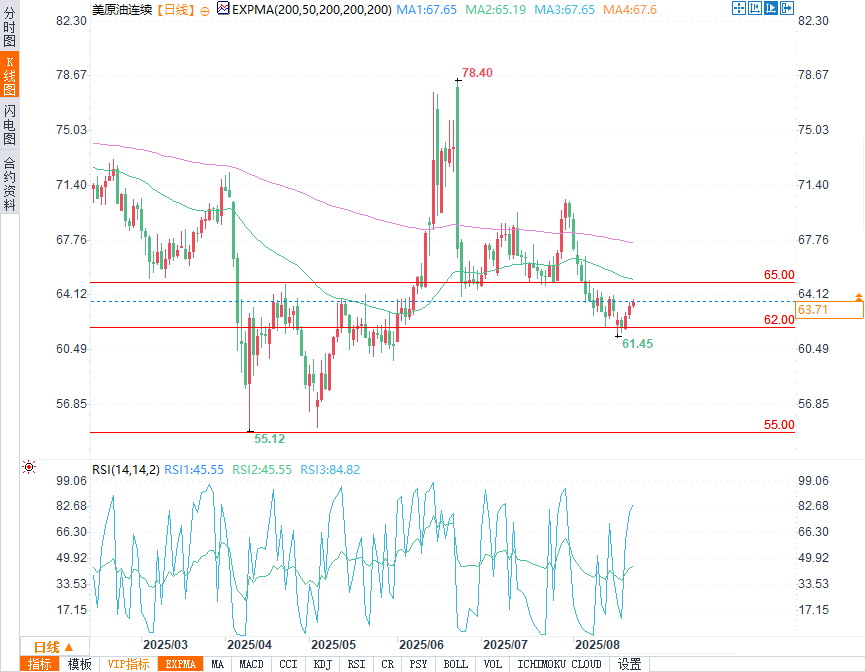Click the RSI1:45.55 value label

tap(194, 470)
